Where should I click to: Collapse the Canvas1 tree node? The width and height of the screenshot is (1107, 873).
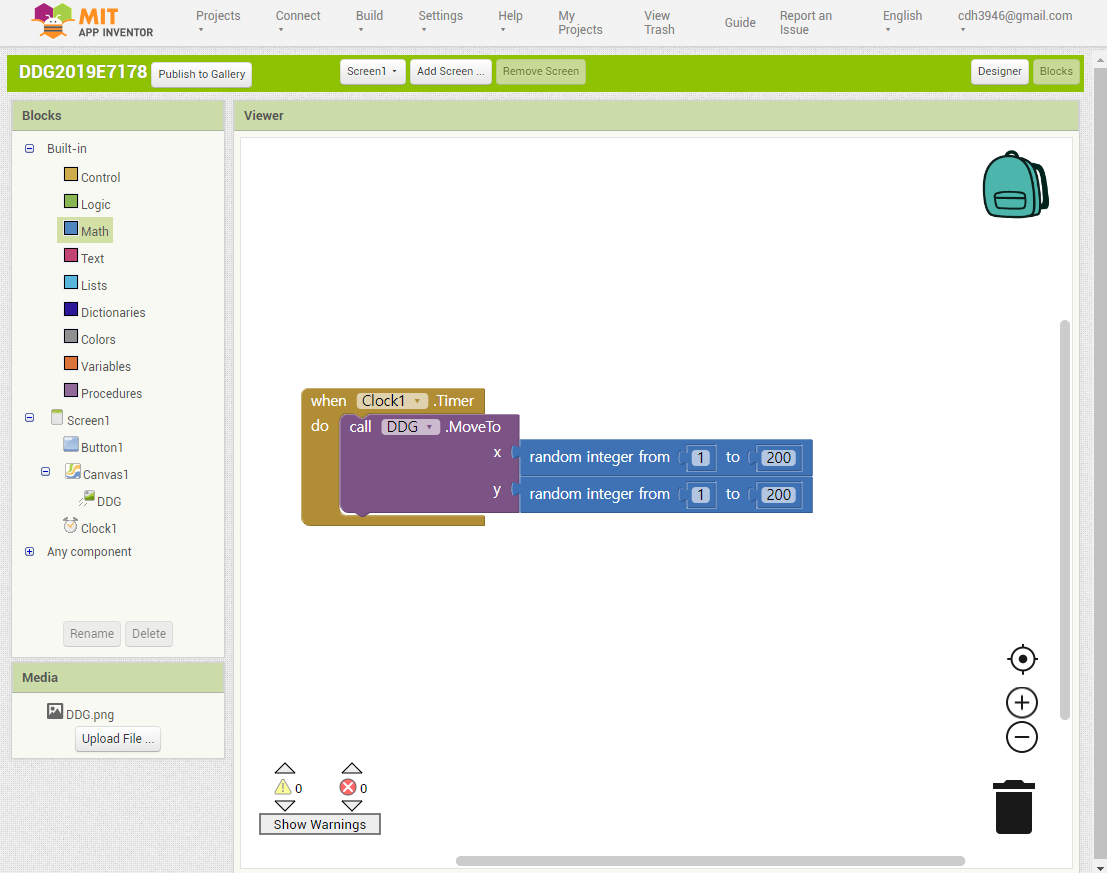click(45, 471)
